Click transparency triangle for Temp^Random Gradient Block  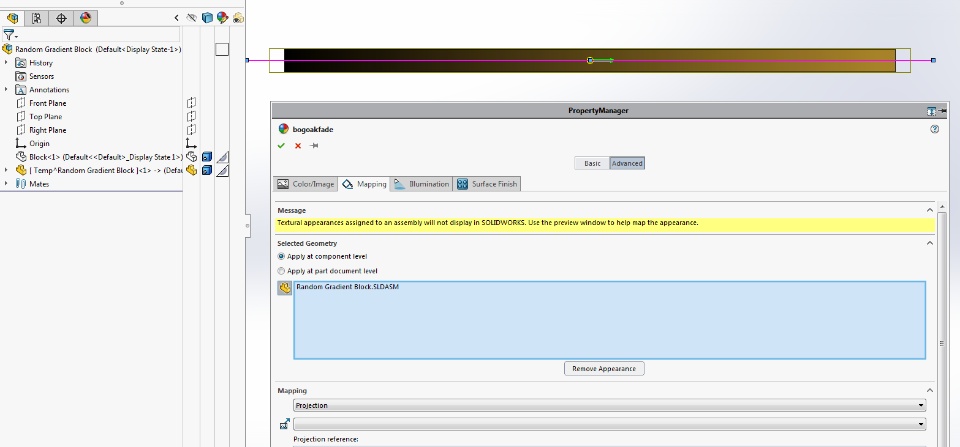click(x=223, y=170)
